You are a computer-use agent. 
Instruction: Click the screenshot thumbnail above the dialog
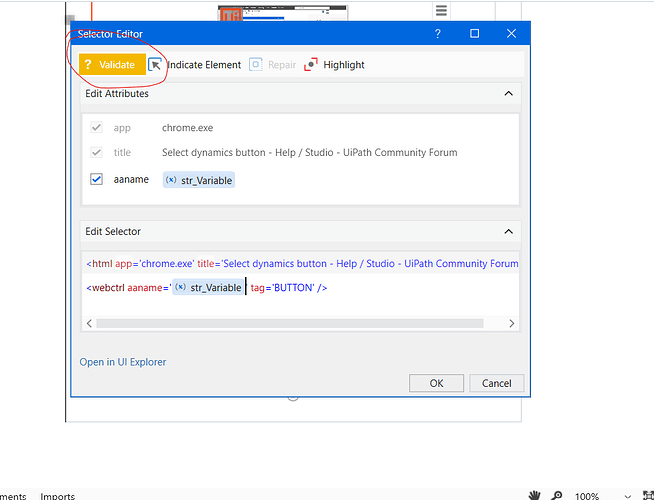click(x=283, y=13)
